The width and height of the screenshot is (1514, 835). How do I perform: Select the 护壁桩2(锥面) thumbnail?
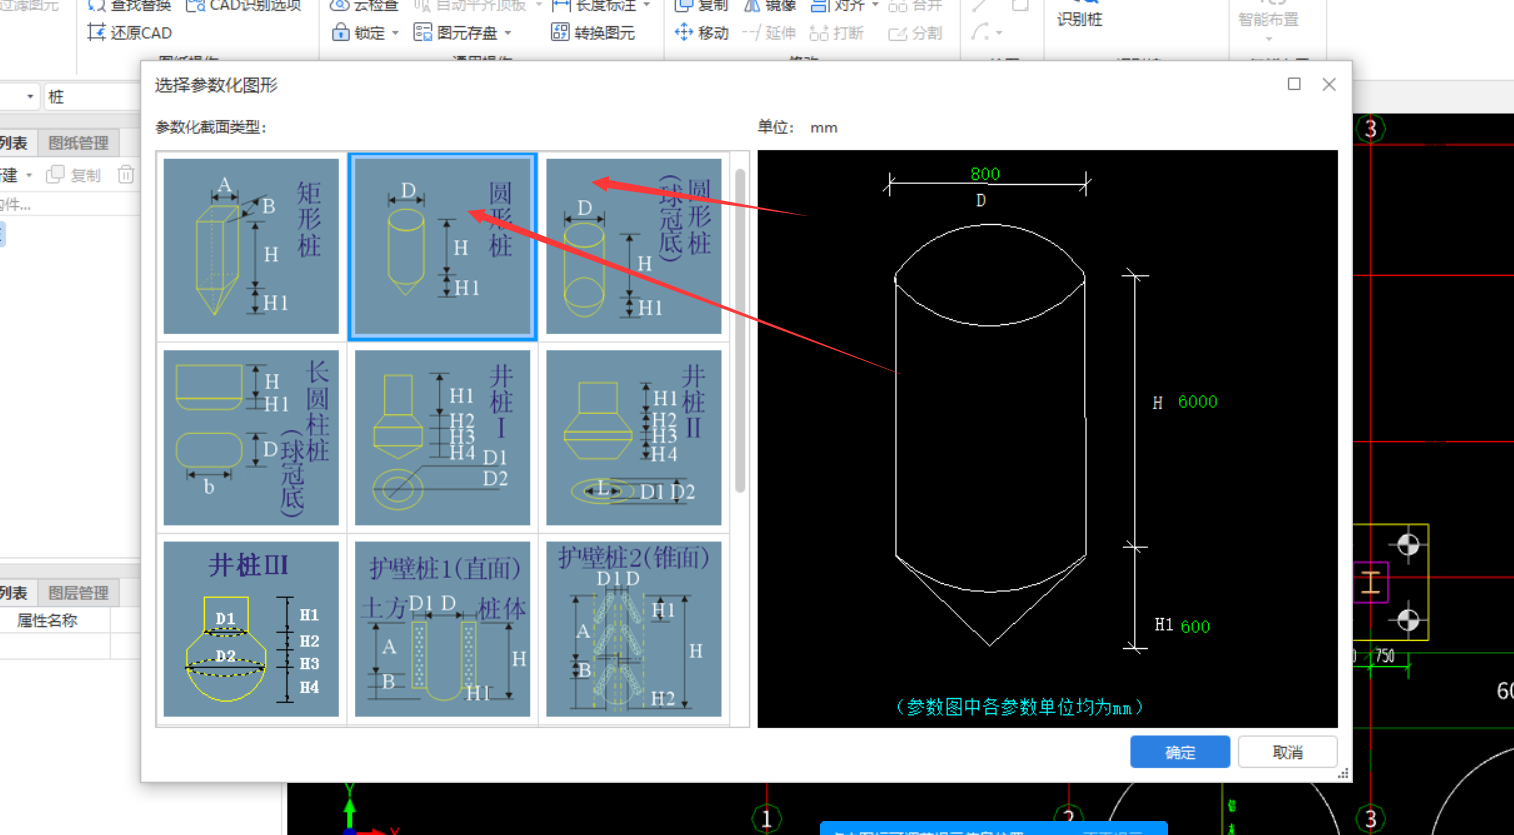point(633,629)
